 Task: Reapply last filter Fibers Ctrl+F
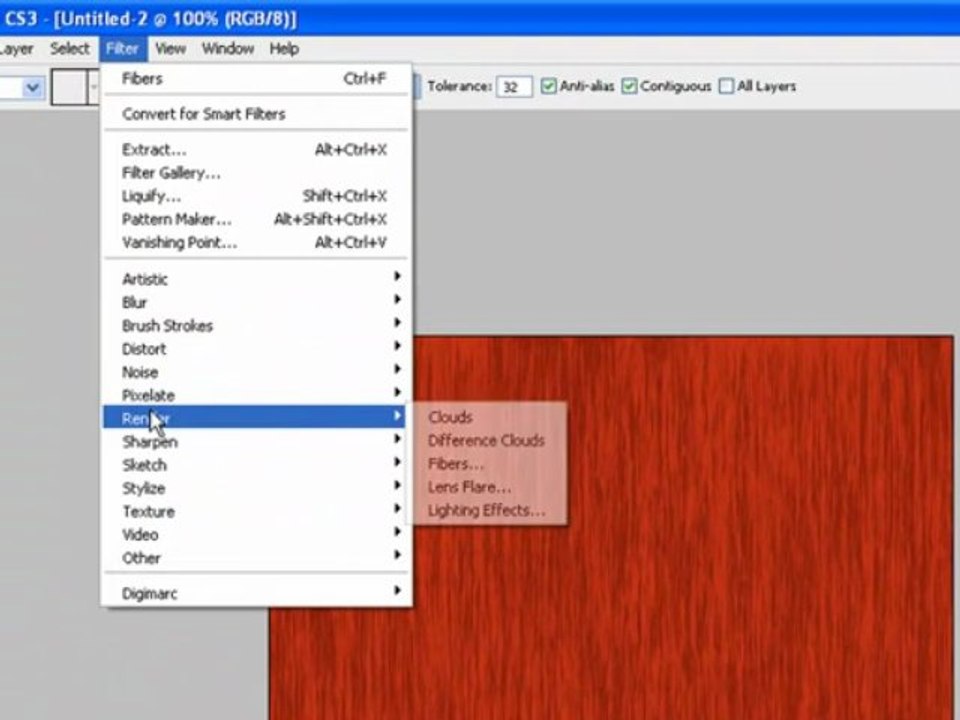(x=255, y=79)
